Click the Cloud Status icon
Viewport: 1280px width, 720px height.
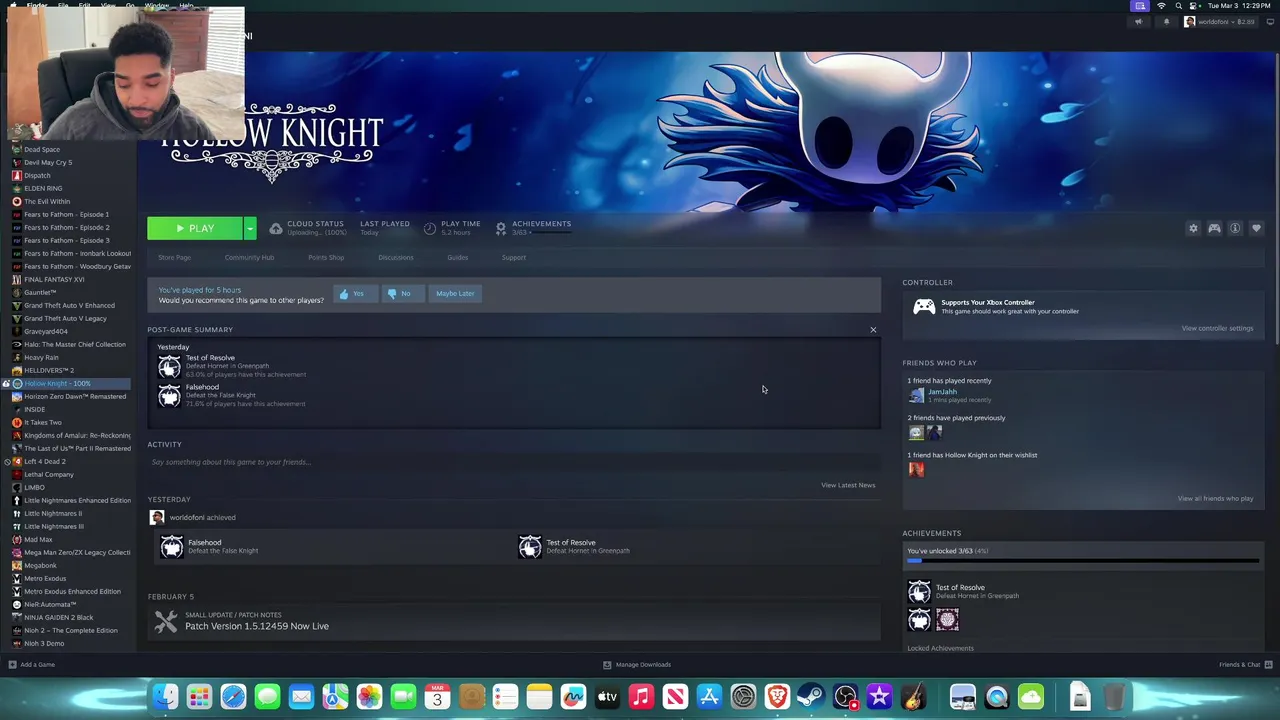[x=276, y=229]
